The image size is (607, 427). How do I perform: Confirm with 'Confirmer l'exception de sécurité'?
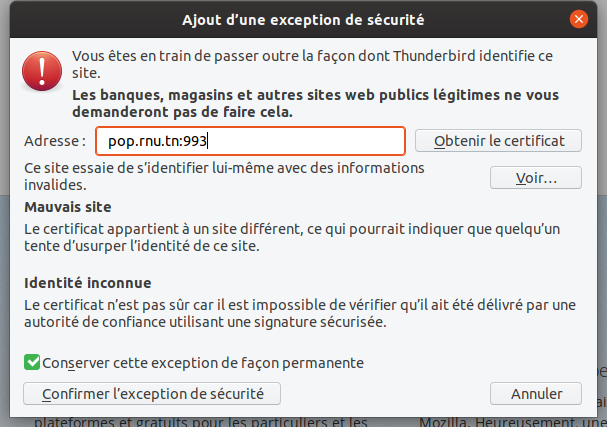pos(152,394)
